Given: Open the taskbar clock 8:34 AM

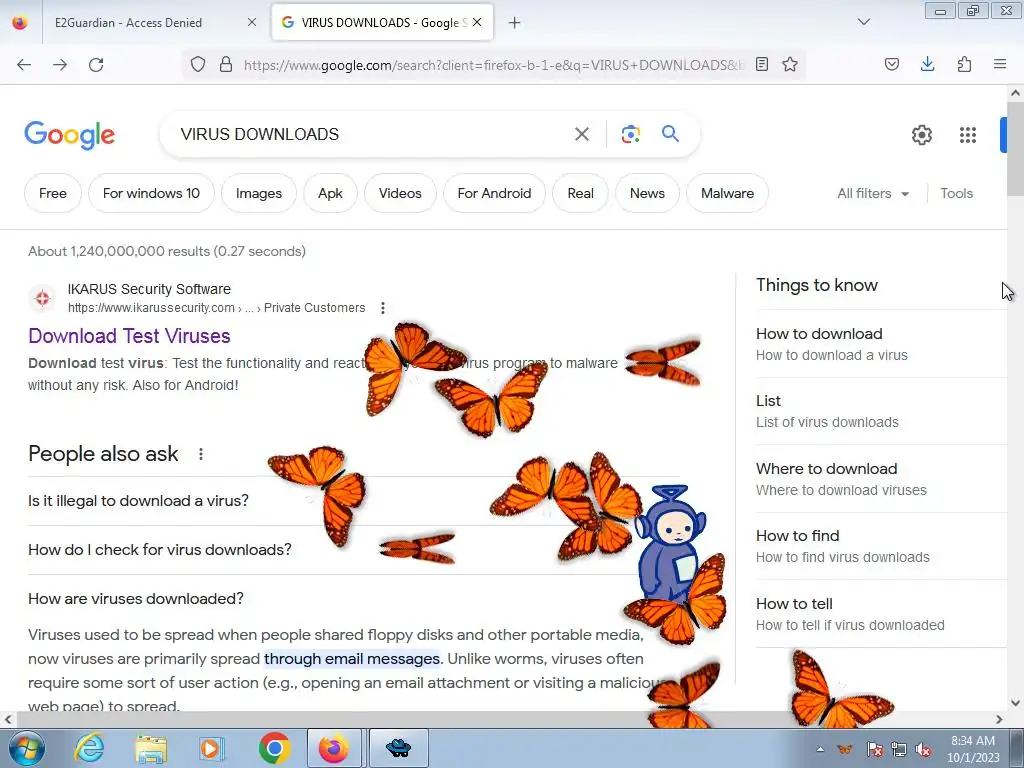Looking at the screenshot, I should (x=972, y=749).
